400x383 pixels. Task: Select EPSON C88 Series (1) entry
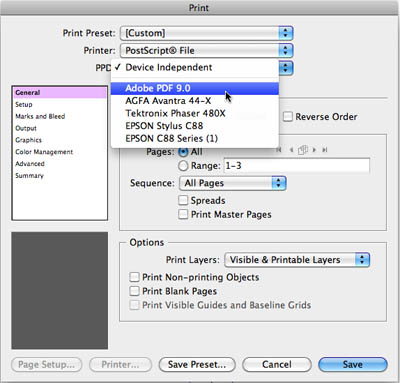(x=195, y=138)
